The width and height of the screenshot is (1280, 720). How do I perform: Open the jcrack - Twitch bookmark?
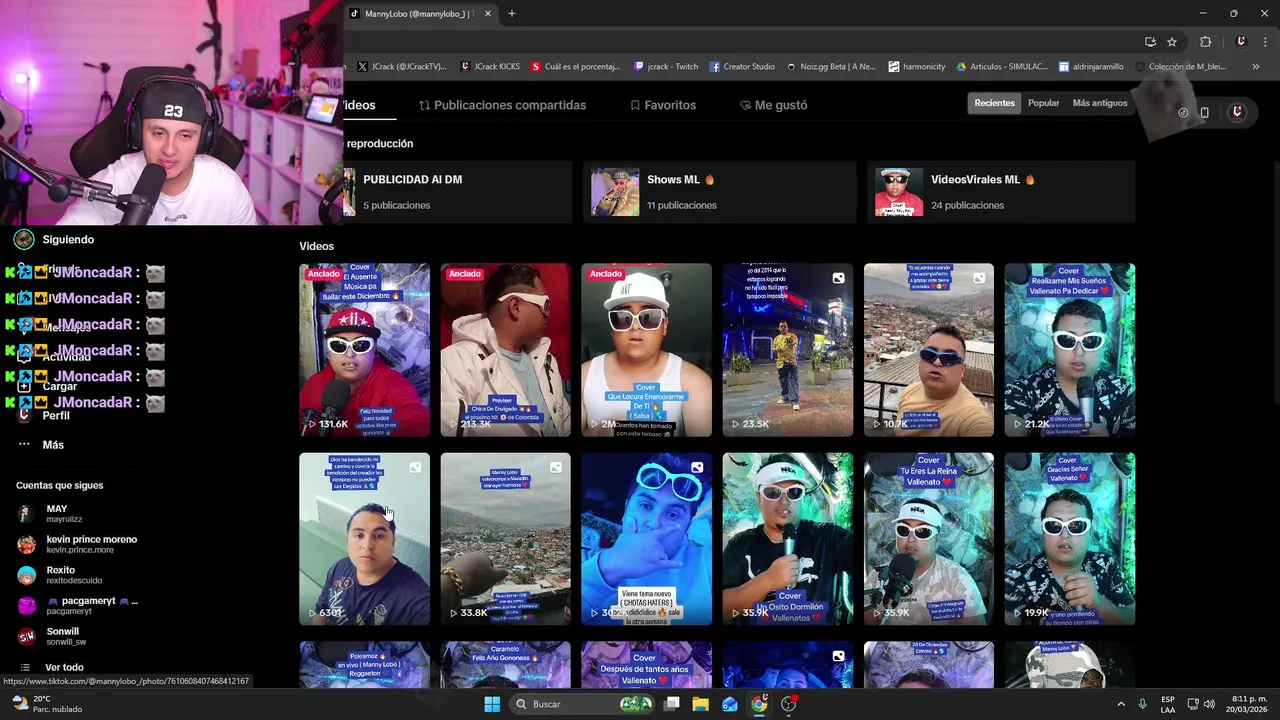[x=666, y=67]
